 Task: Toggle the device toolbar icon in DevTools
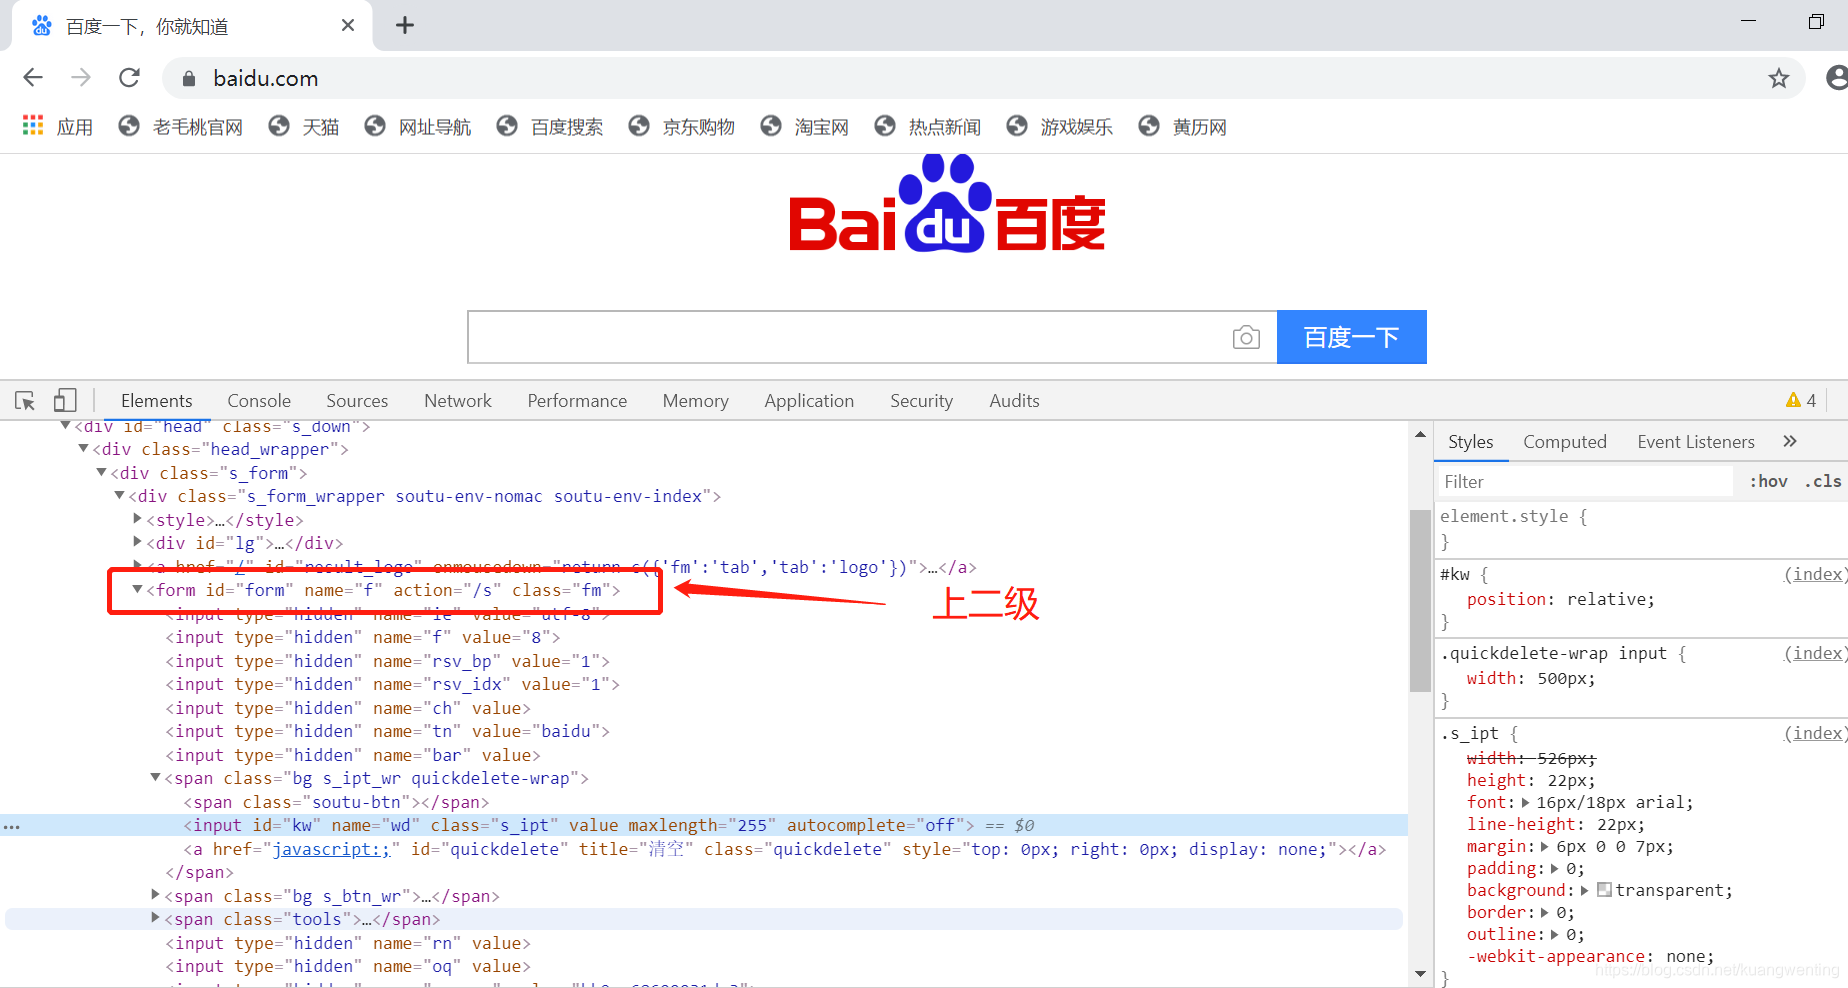65,401
